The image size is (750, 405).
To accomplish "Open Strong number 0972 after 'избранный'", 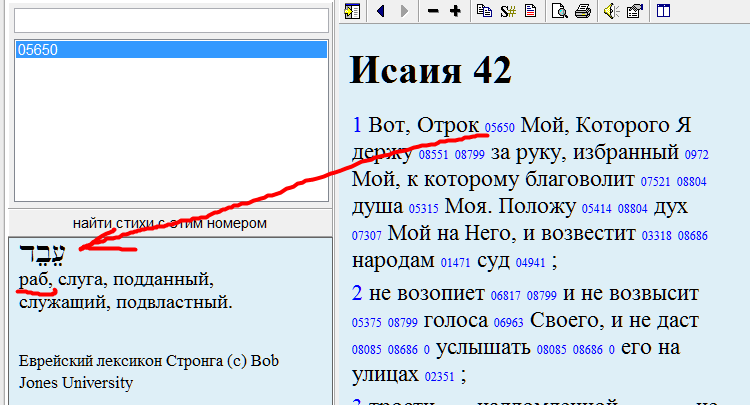I will pos(696,154).
